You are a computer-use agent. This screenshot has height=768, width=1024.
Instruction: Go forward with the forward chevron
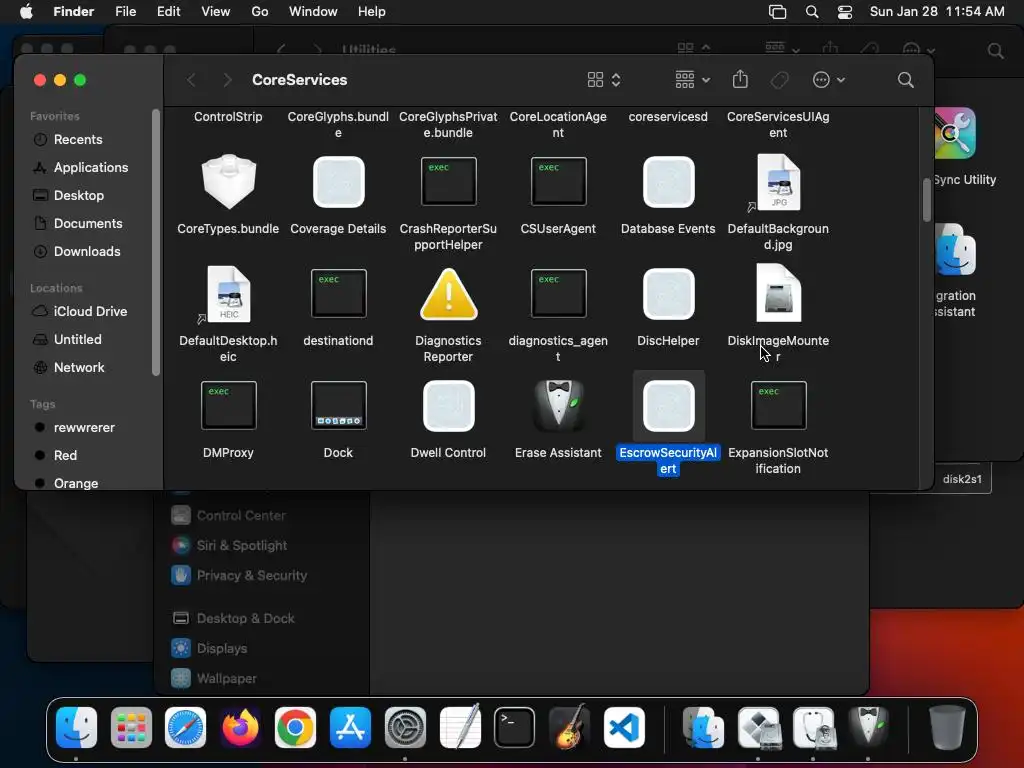click(x=227, y=80)
